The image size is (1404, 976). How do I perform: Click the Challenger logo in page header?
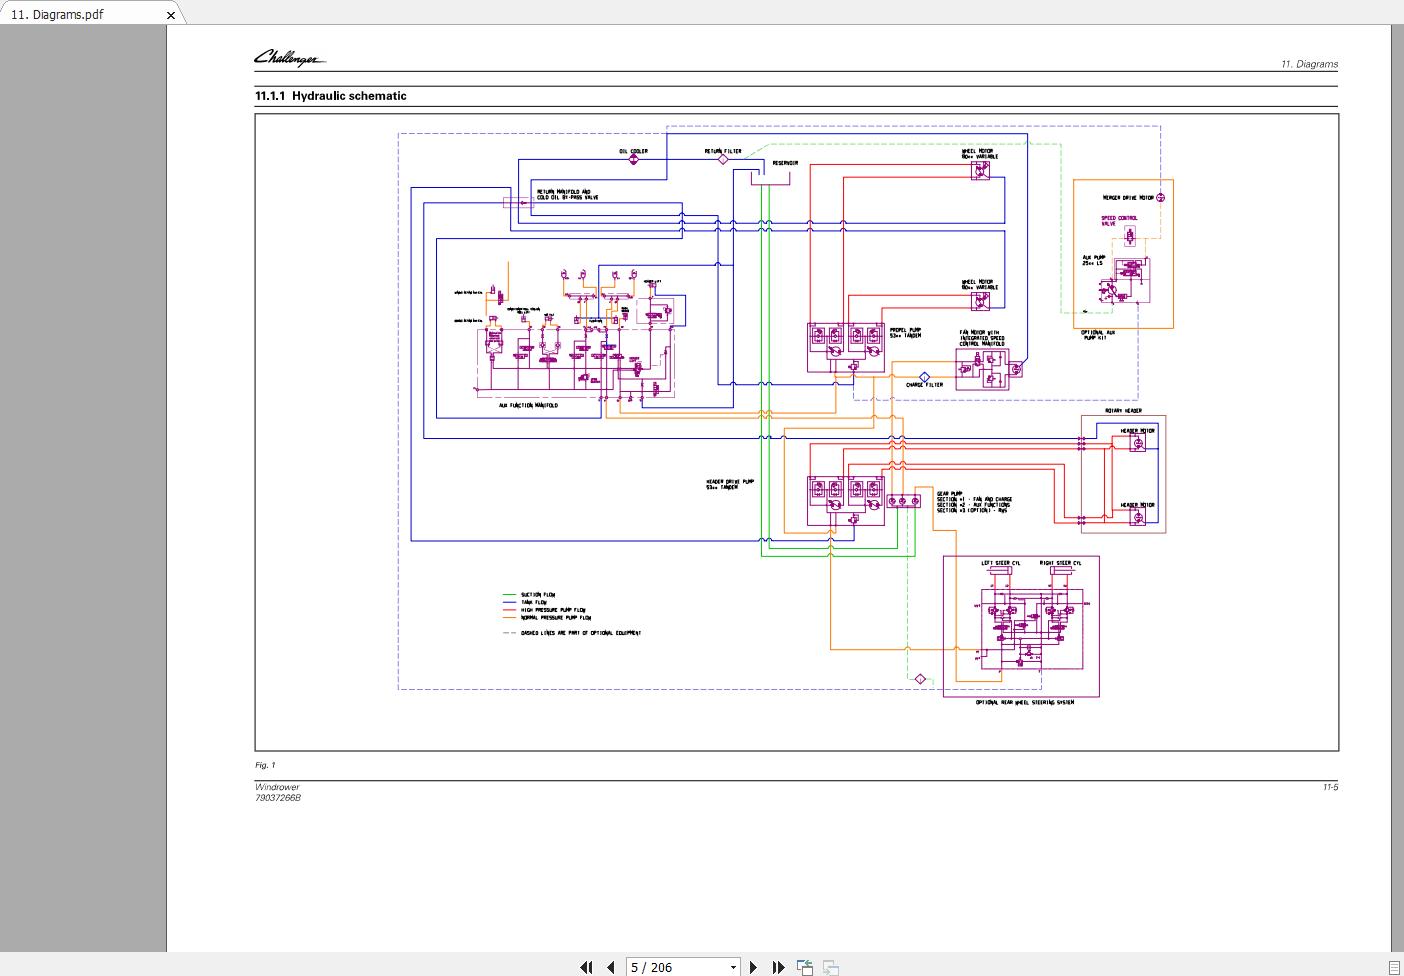(x=289, y=59)
